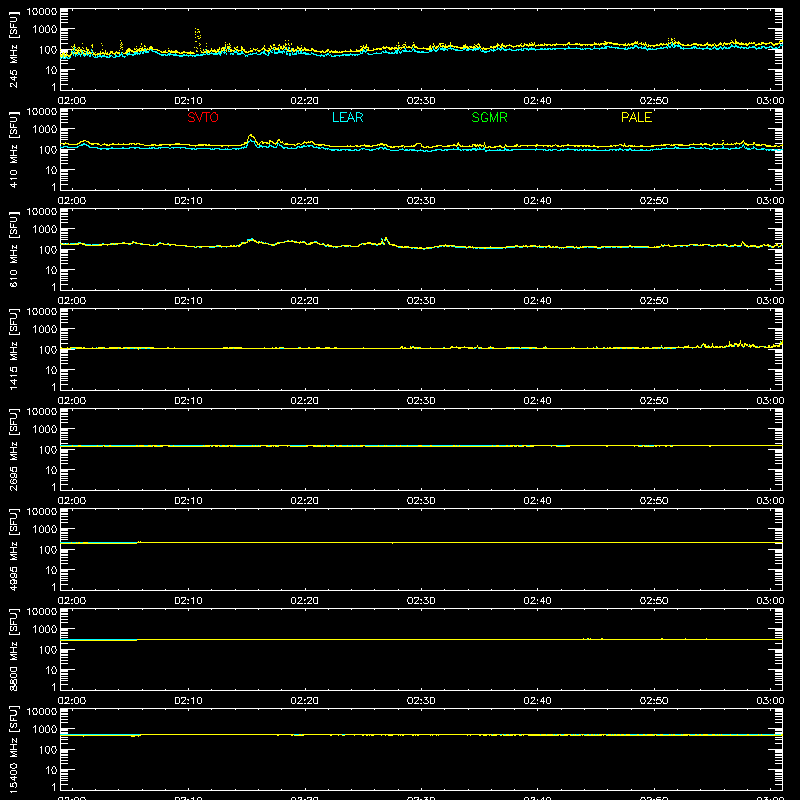800x800 pixels.
Task: Click the green SGMR station label
Action: 489,117
